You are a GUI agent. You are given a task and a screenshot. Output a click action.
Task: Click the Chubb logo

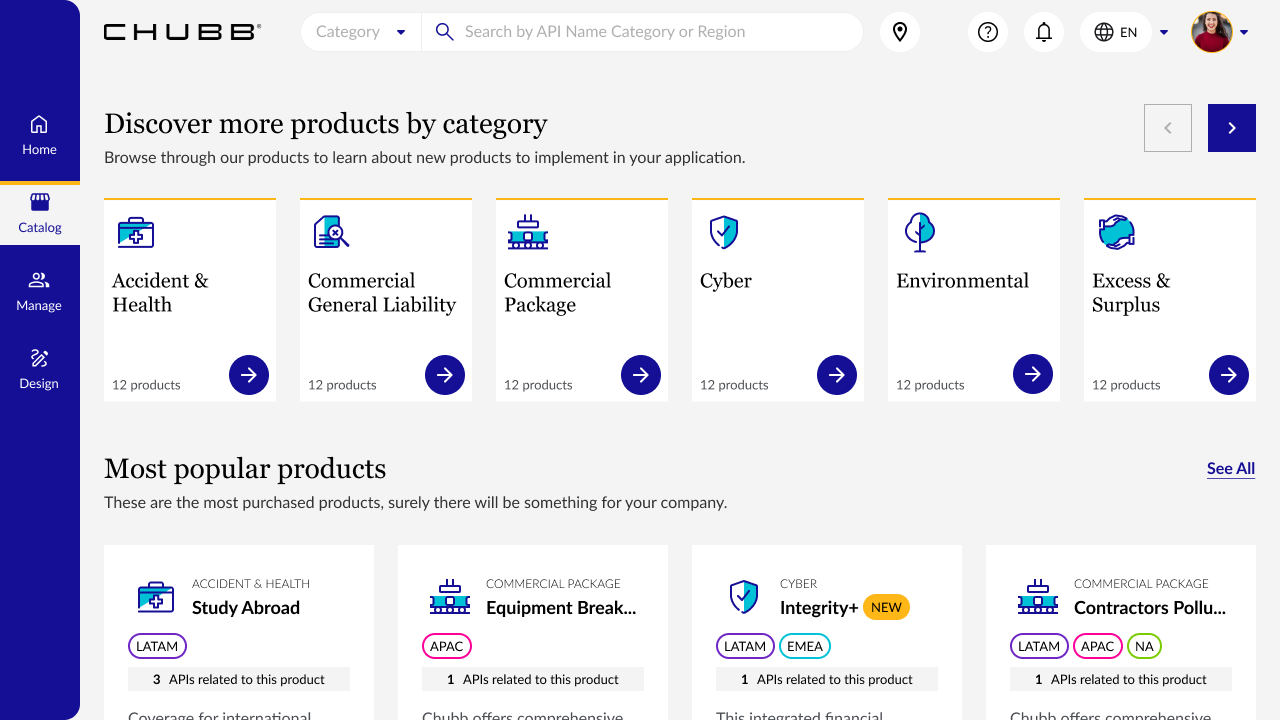click(182, 32)
